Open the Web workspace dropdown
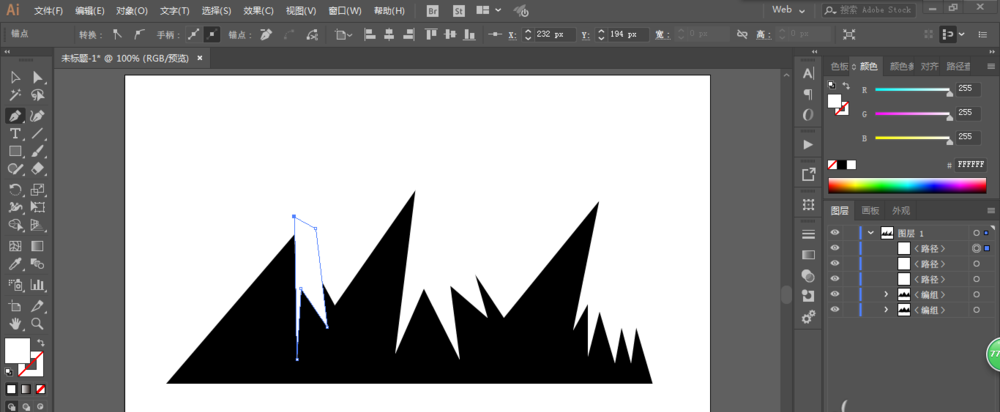The width and height of the screenshot is (1000, 412). coord(788,9)
